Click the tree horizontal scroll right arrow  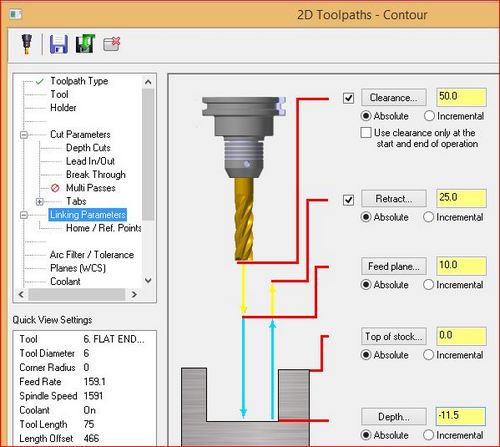tap(134, 295)
